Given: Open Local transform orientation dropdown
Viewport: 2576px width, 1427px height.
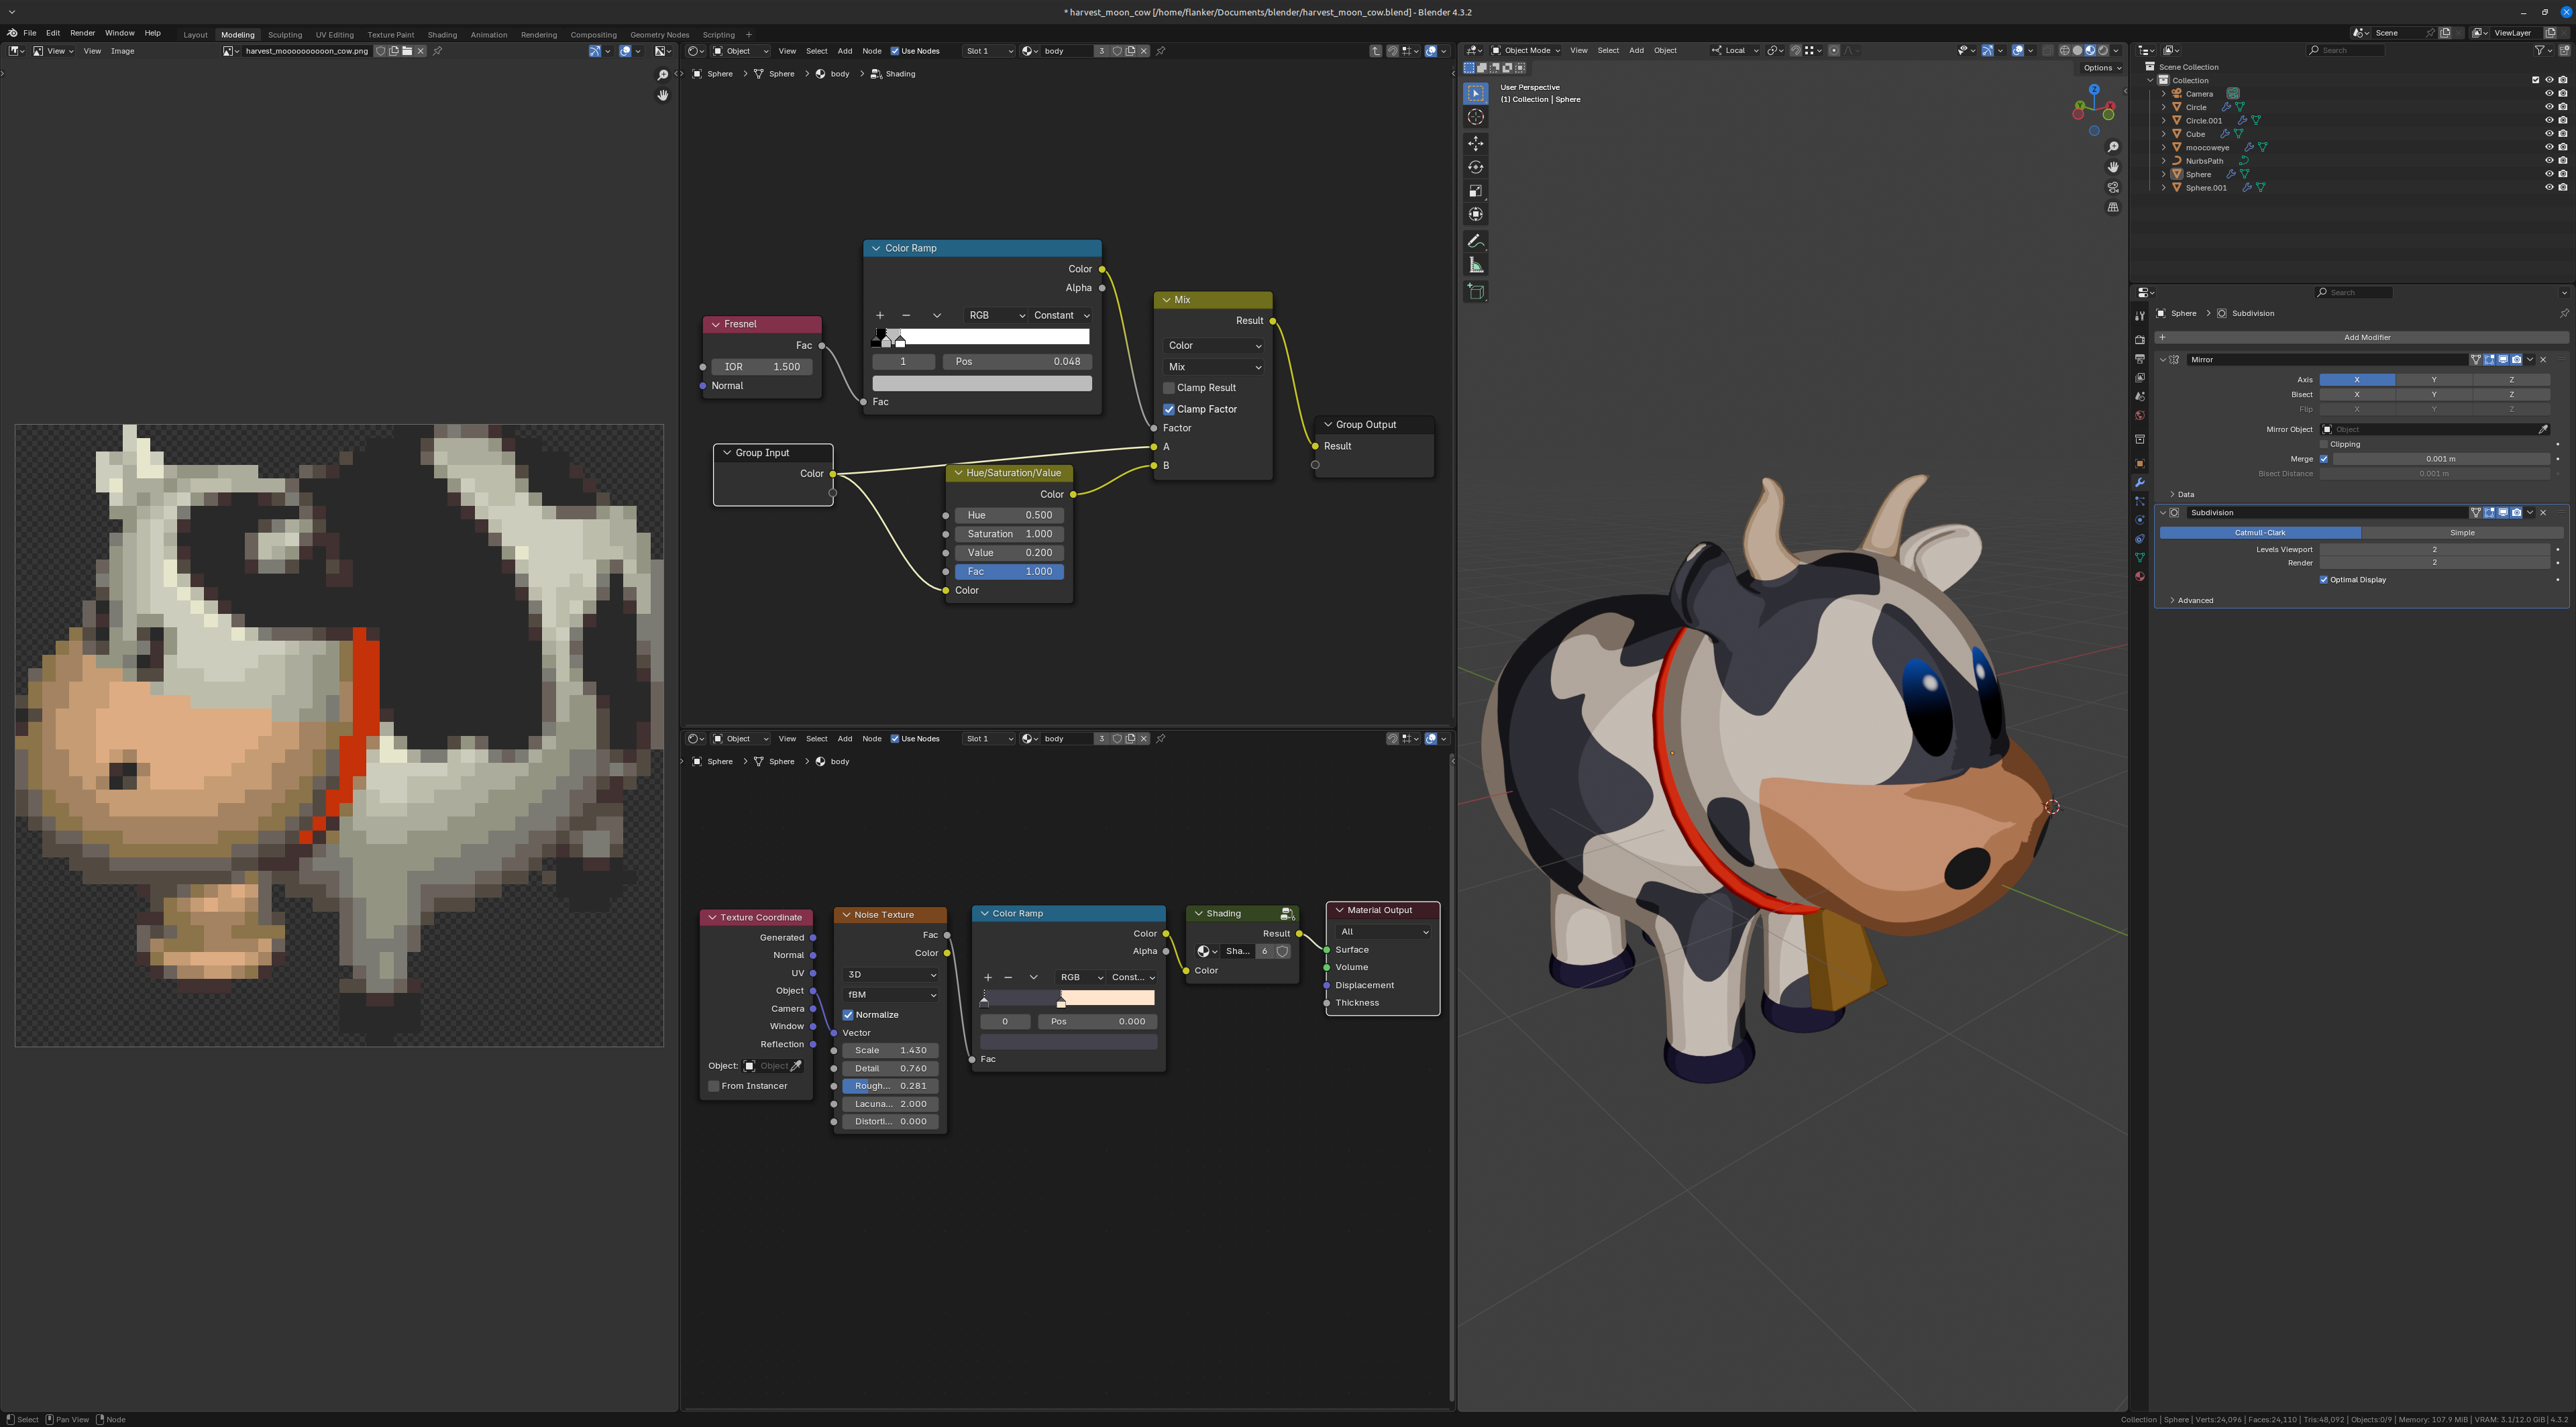Looking at the screenshot, I should (x=1735, y=50).
